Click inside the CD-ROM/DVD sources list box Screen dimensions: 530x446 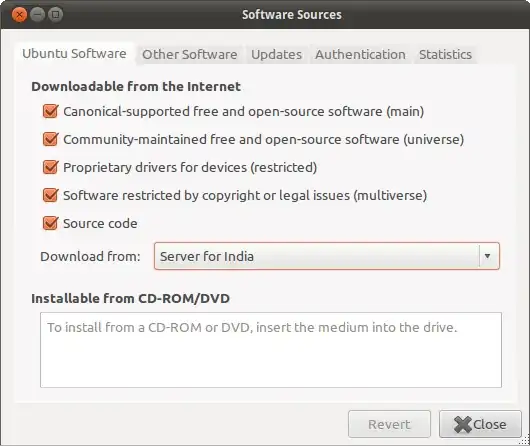click(x=271, y=350)
